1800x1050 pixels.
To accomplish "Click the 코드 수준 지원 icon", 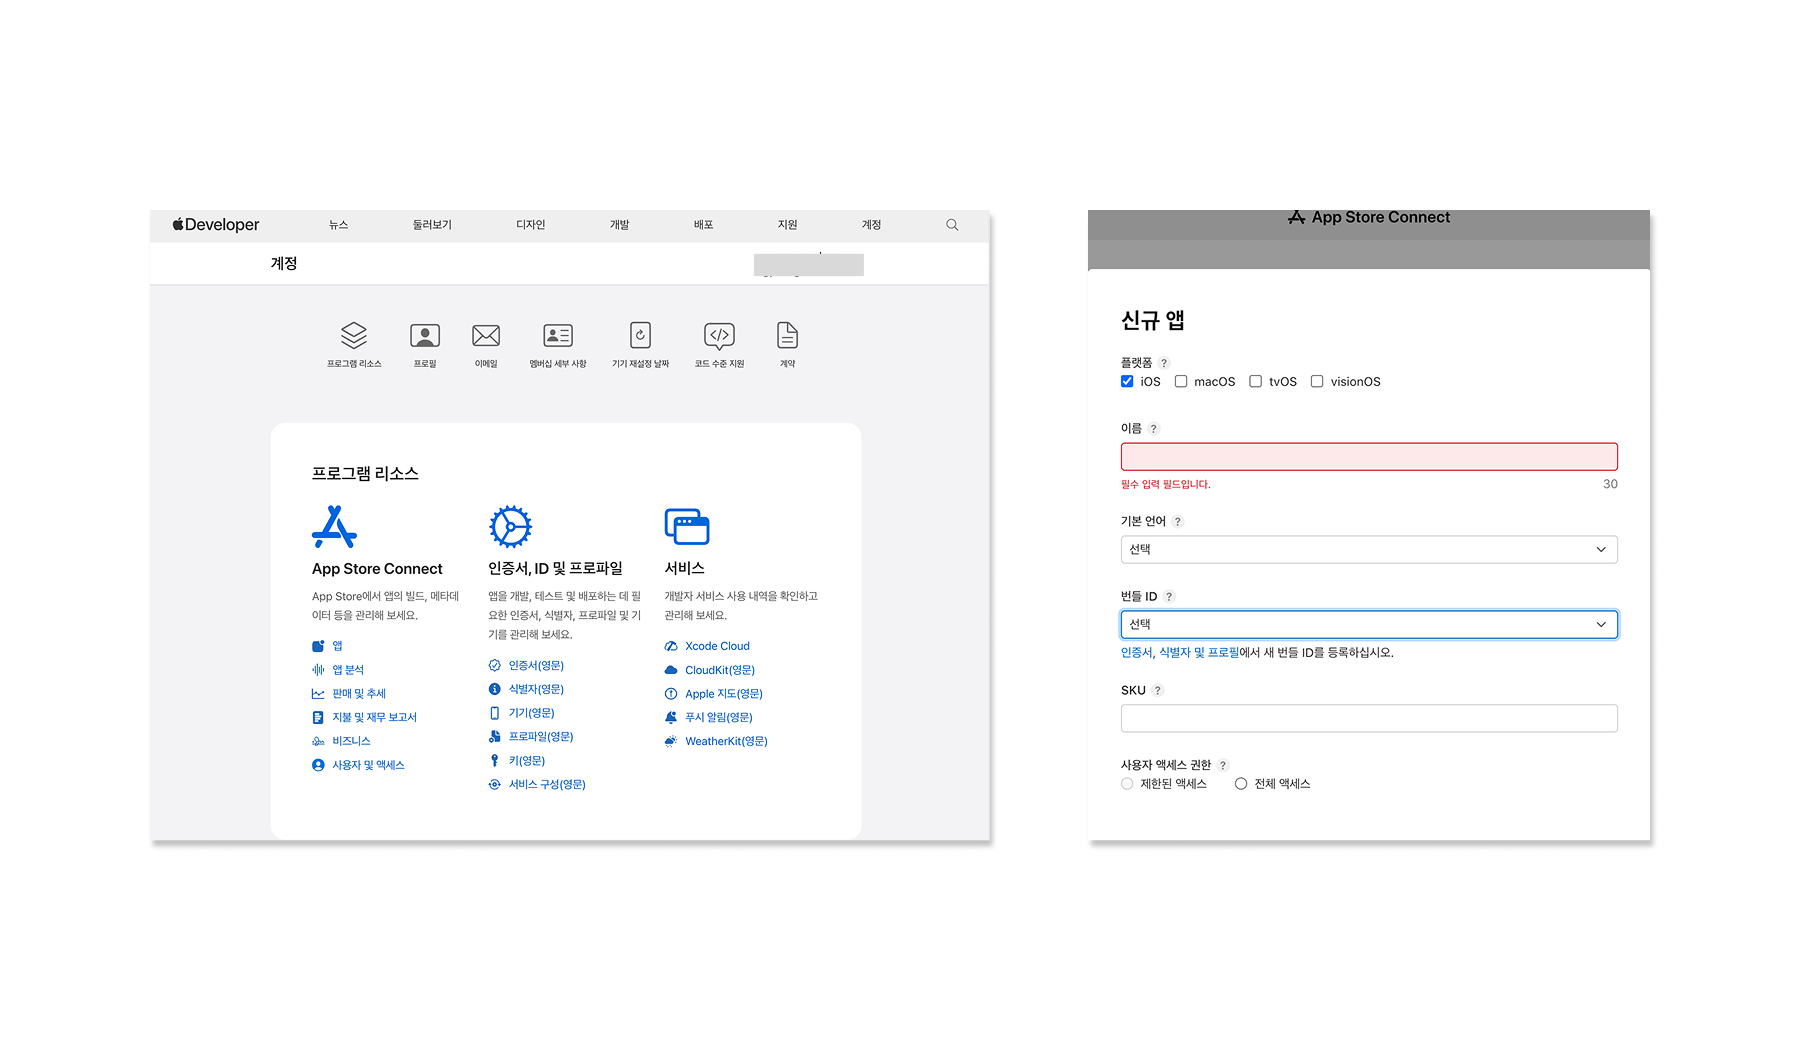I will [719, 336].
